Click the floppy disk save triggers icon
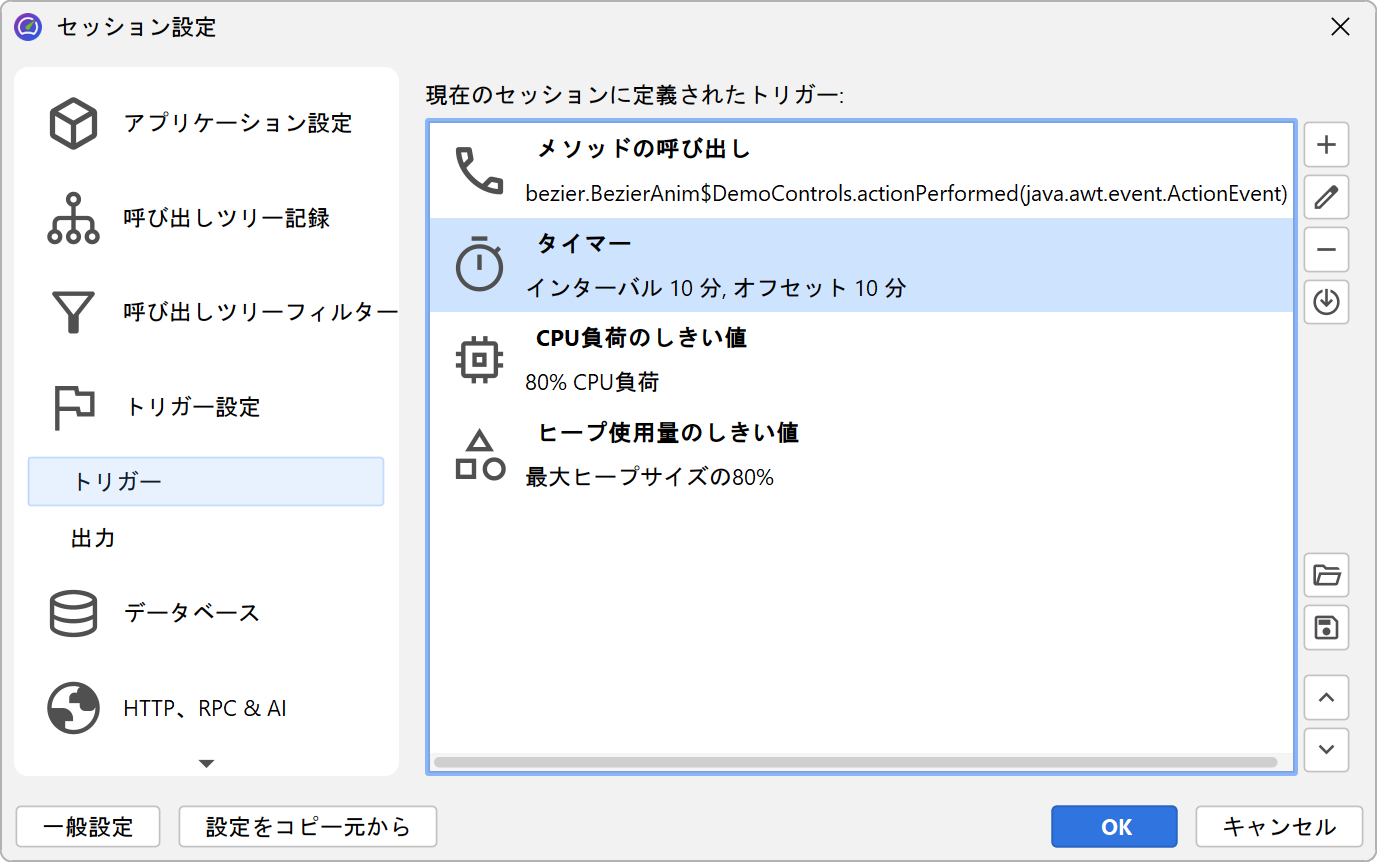This screenshot has width=1377, height=862. point(1326,627)
